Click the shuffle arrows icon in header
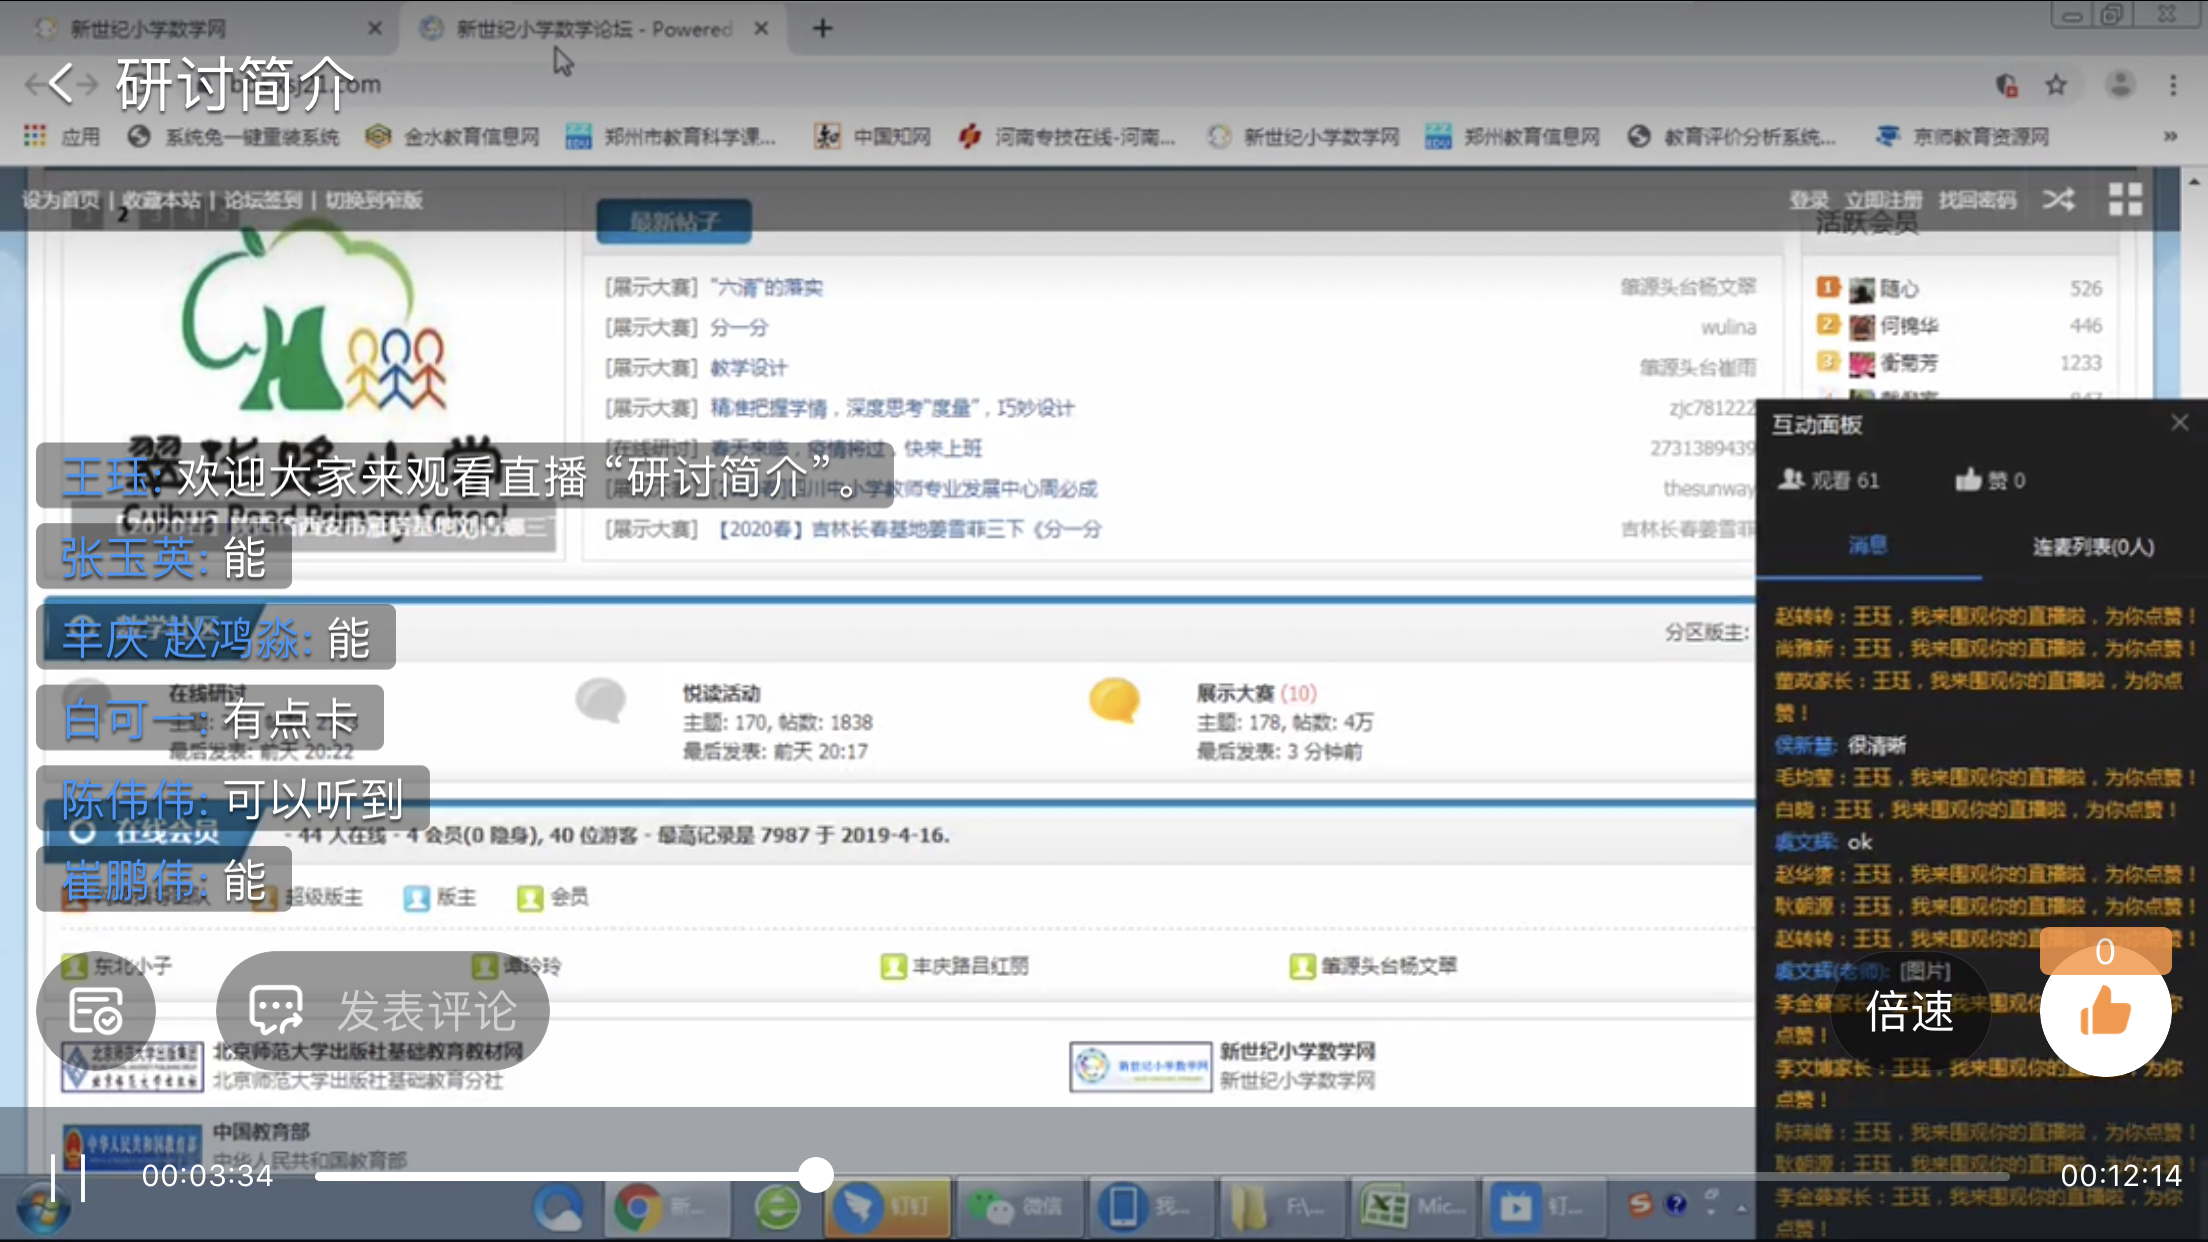2208x1242 pixels. click(x=2058, y=199)
